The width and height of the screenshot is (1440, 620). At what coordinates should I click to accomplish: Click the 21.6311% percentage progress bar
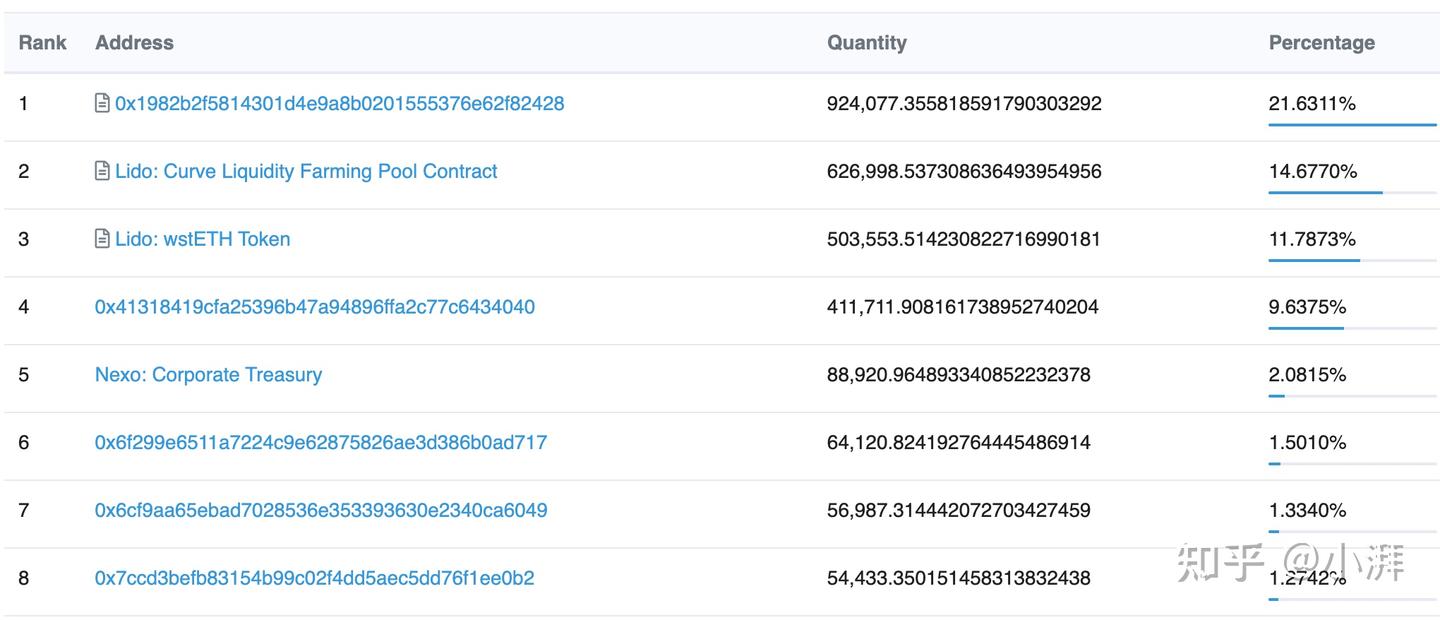1351,125
